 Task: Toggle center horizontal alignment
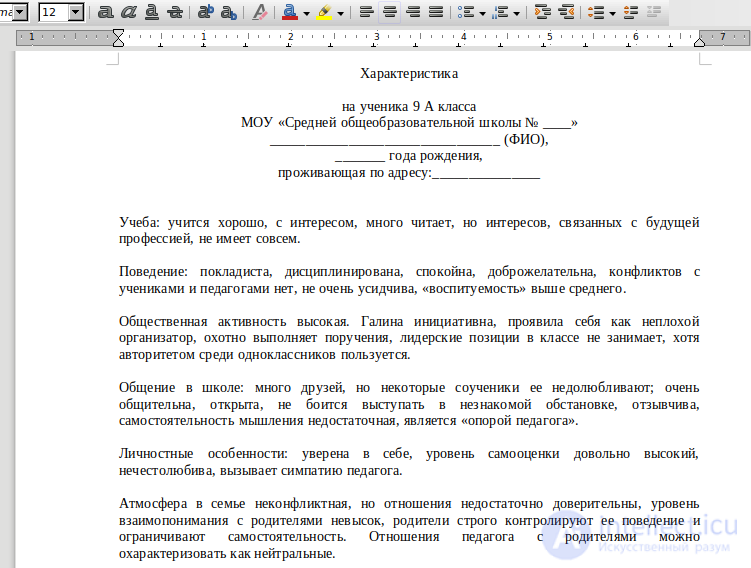[389, 12]
